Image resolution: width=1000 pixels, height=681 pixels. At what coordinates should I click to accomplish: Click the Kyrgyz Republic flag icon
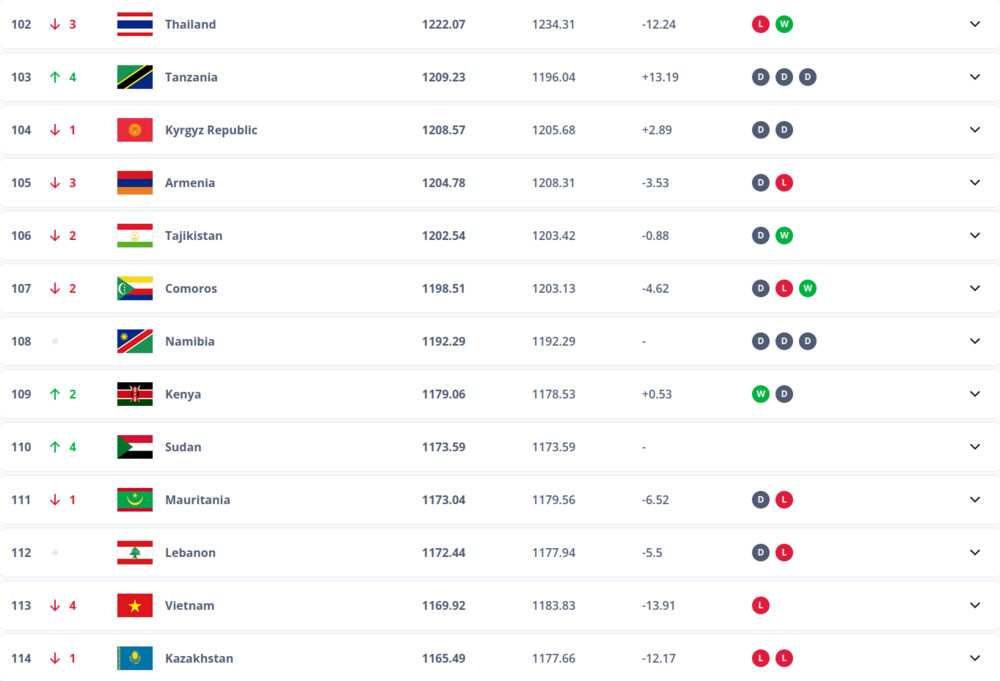135,130
